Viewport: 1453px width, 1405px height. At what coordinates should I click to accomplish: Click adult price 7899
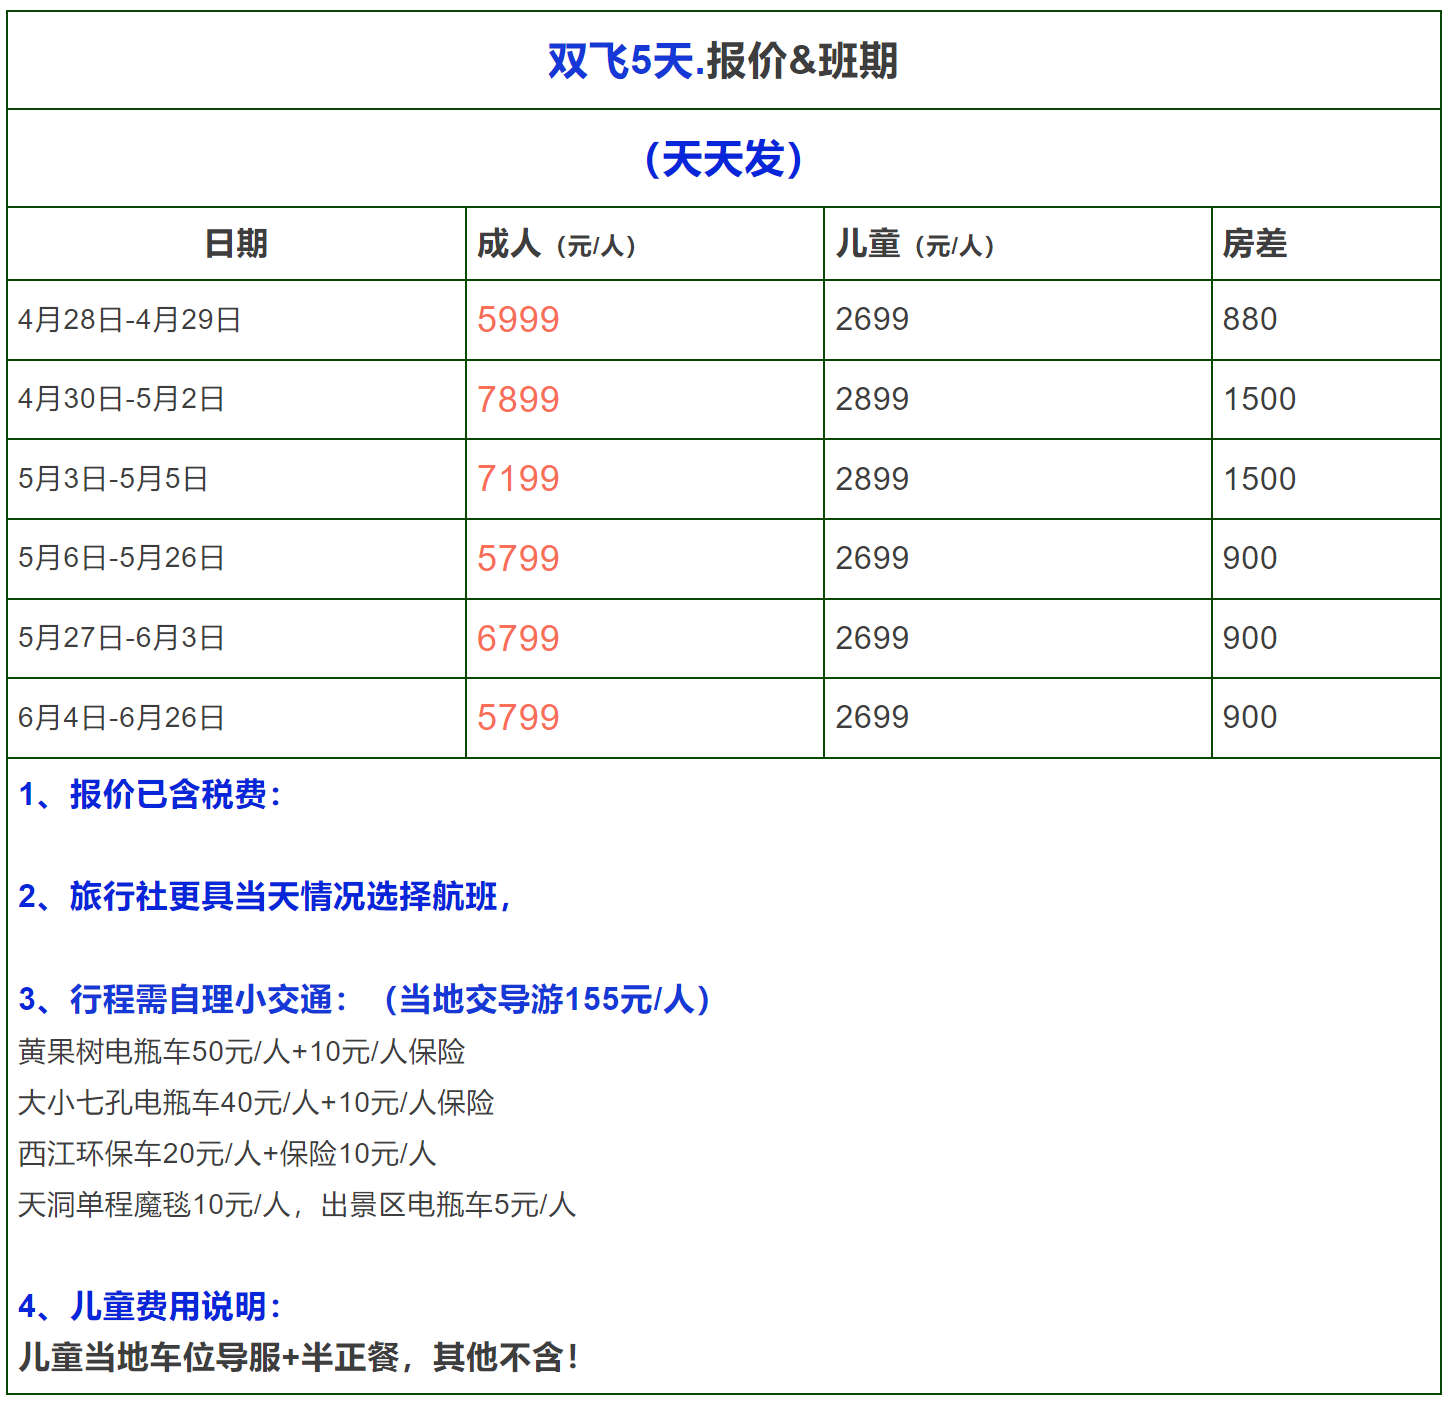[x=518, y=400]
